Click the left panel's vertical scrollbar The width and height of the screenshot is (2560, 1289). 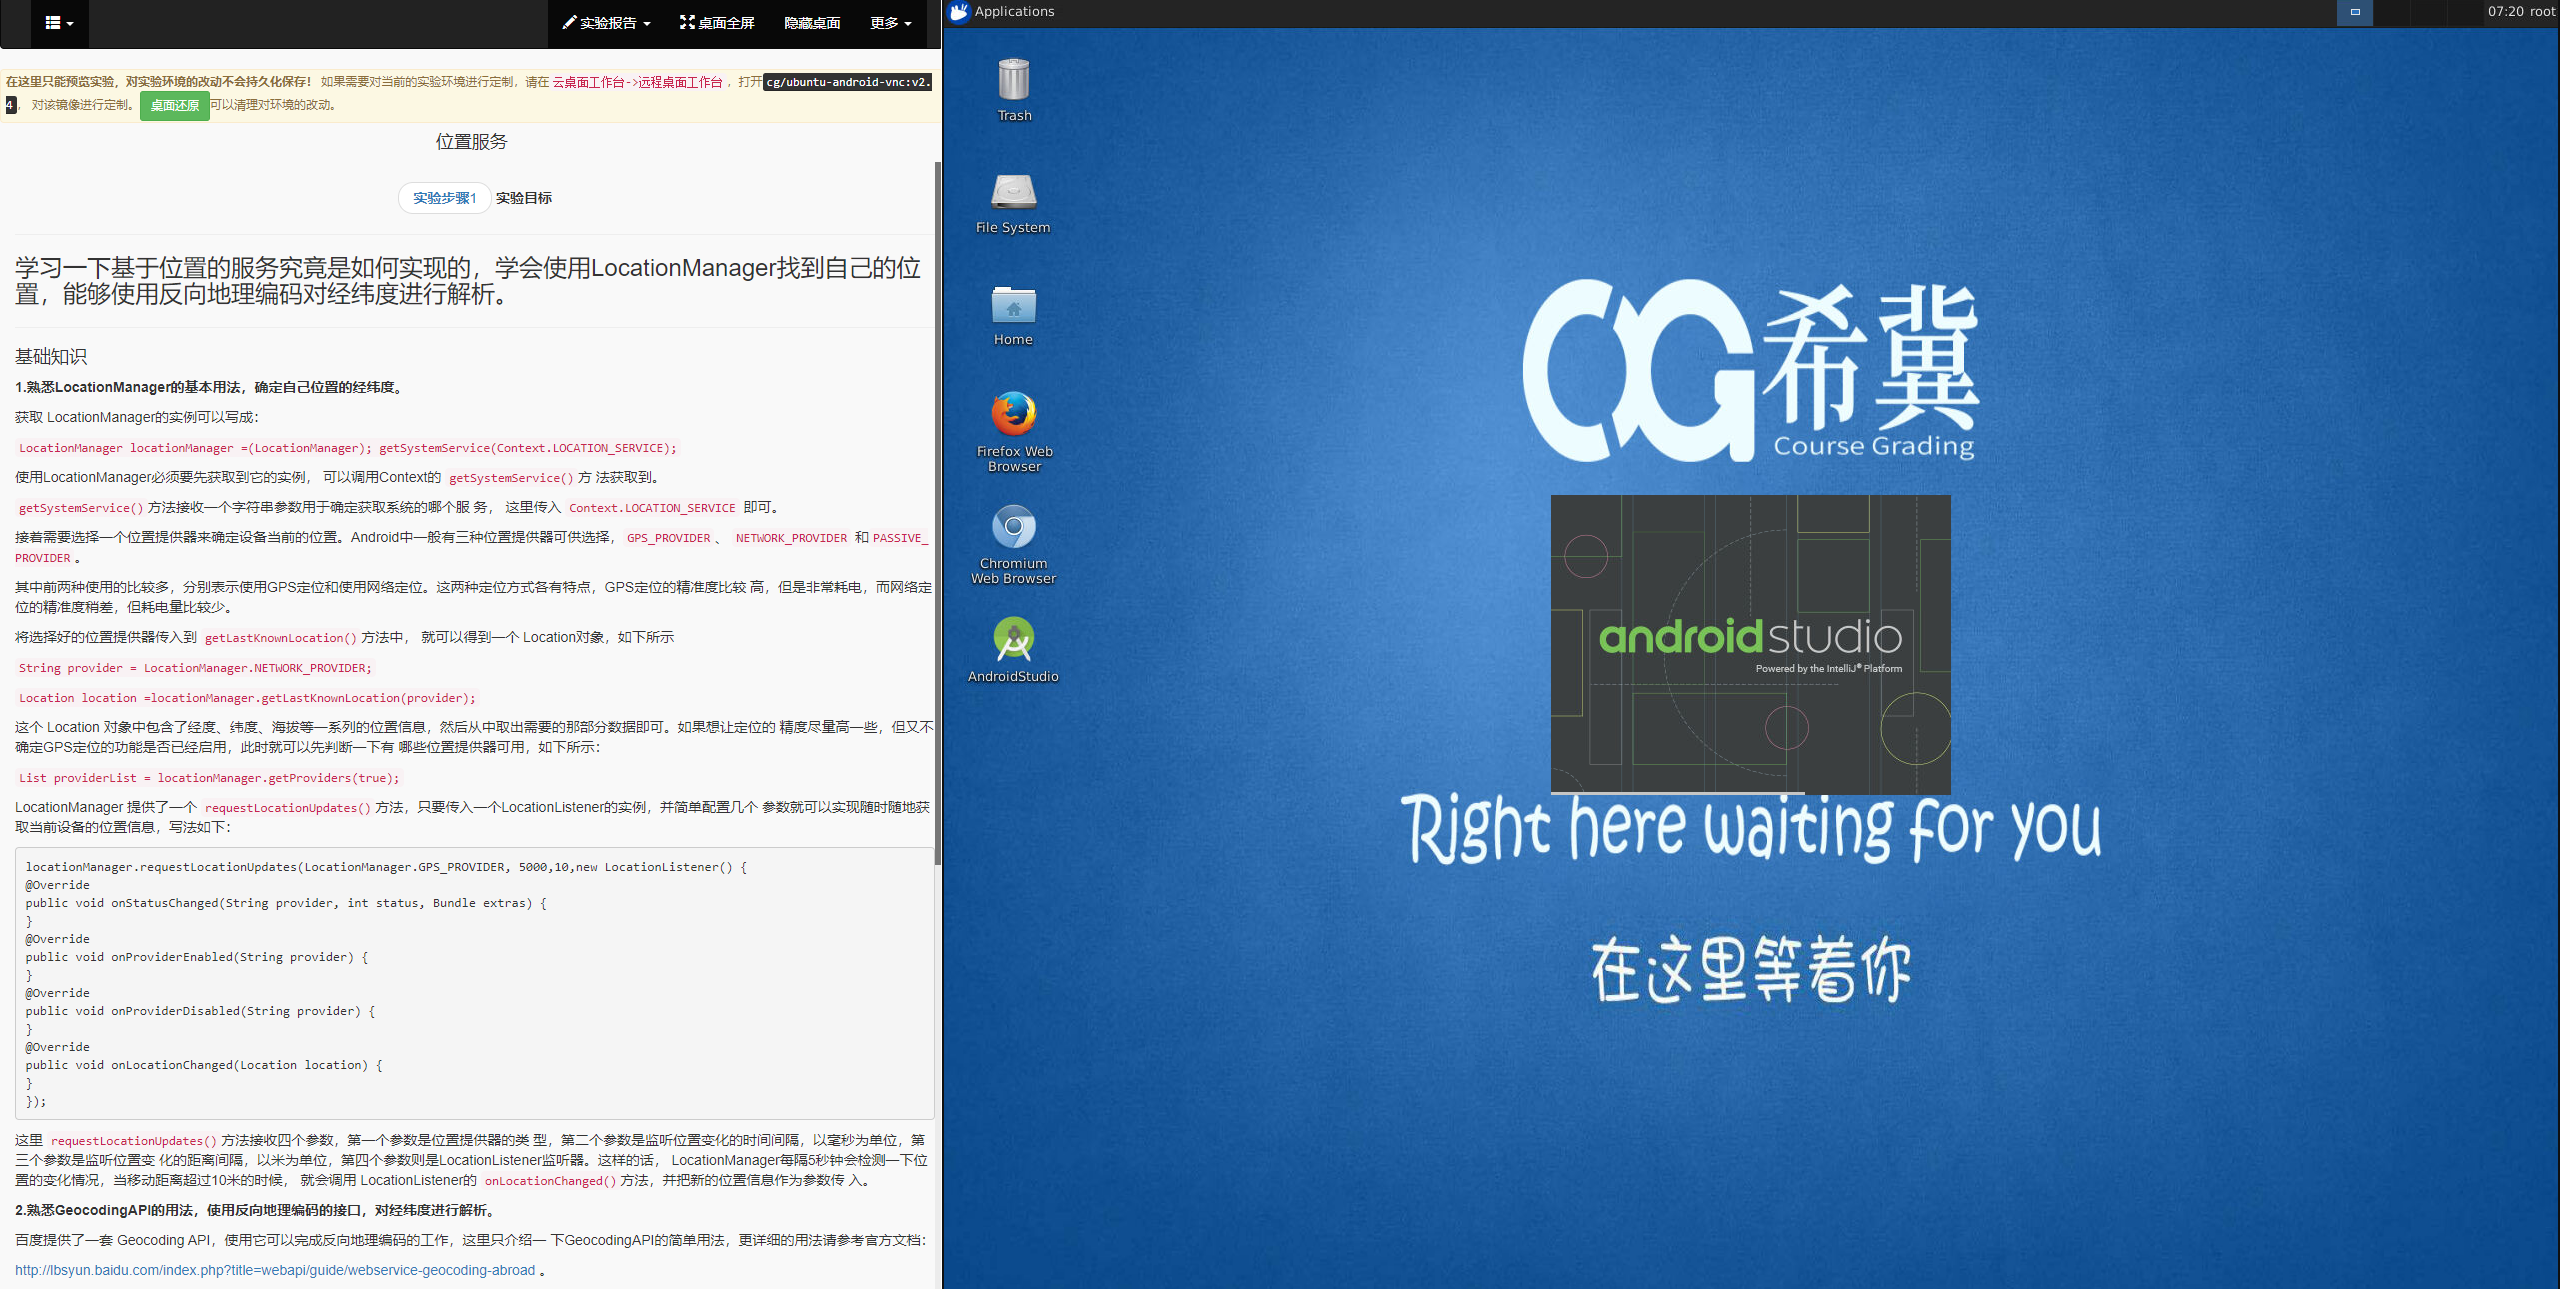tap(937, 515)
